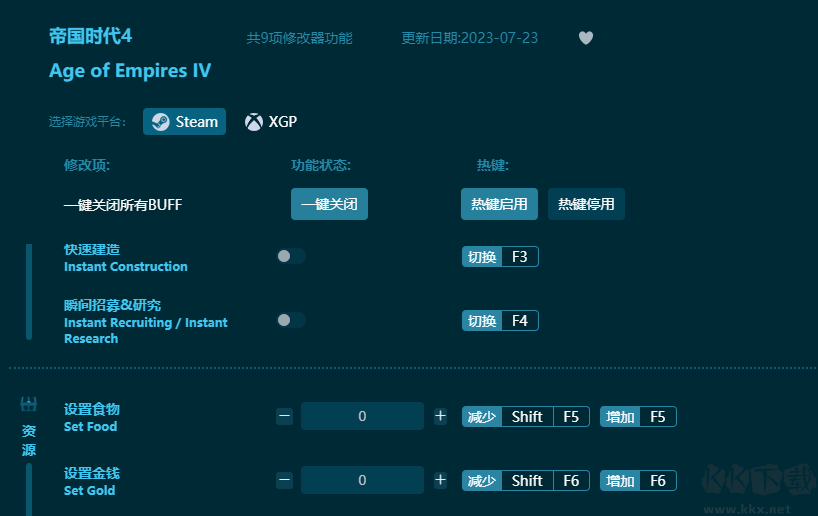Image resolution: width=818 pixels, height=516 pixels.
Task: Toggle Instant Recruiting / Instant Research switch
Action: (x=291, y=320)
